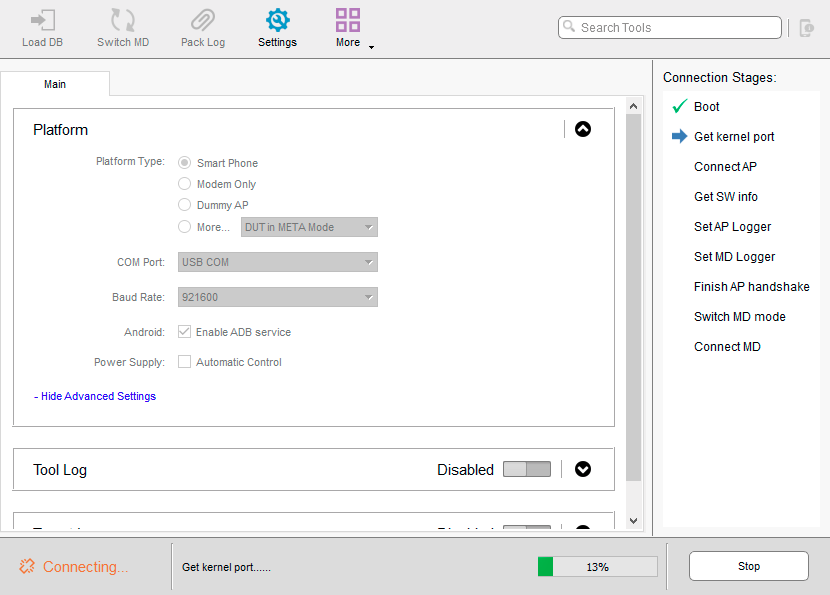Click the Load DB icon
830x595 pixels.
pos(40,21)
